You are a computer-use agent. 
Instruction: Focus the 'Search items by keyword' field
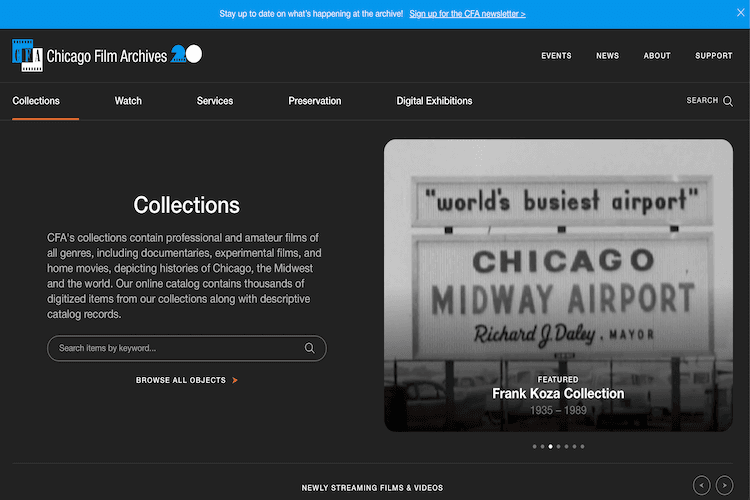187,348
